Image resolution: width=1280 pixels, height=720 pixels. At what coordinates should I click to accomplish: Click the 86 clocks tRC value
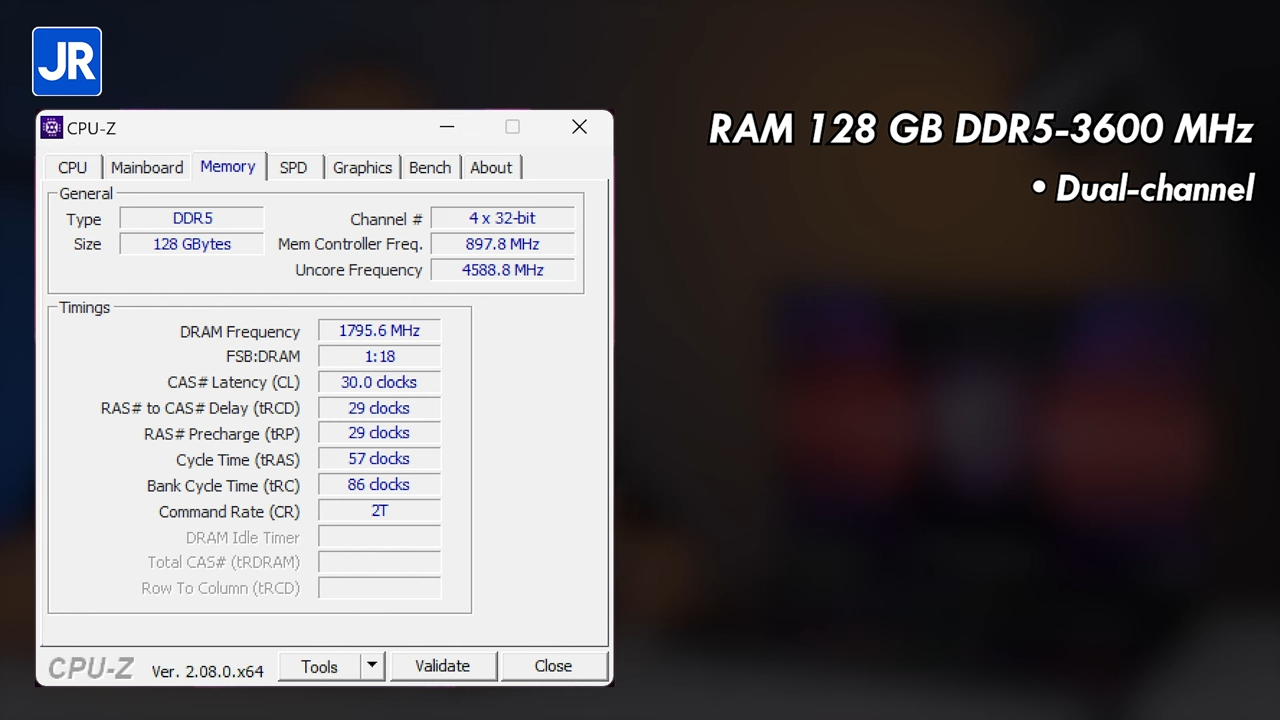click(379, 485)
